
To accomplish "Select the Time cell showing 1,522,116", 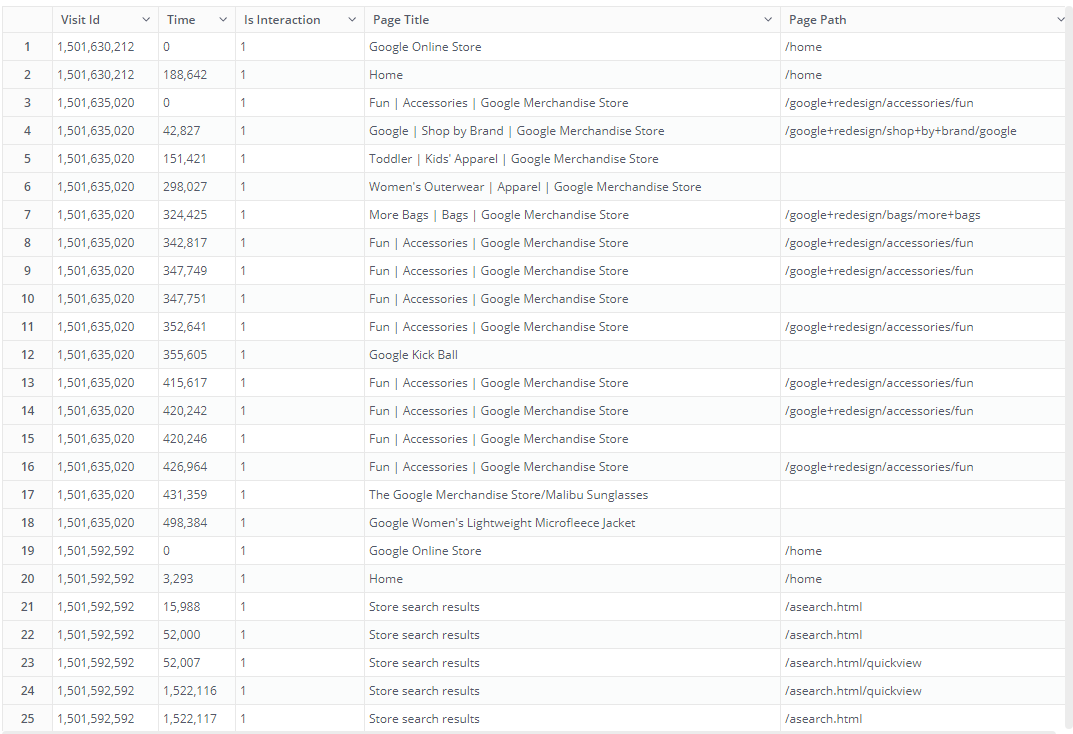I will pos(189,691).
